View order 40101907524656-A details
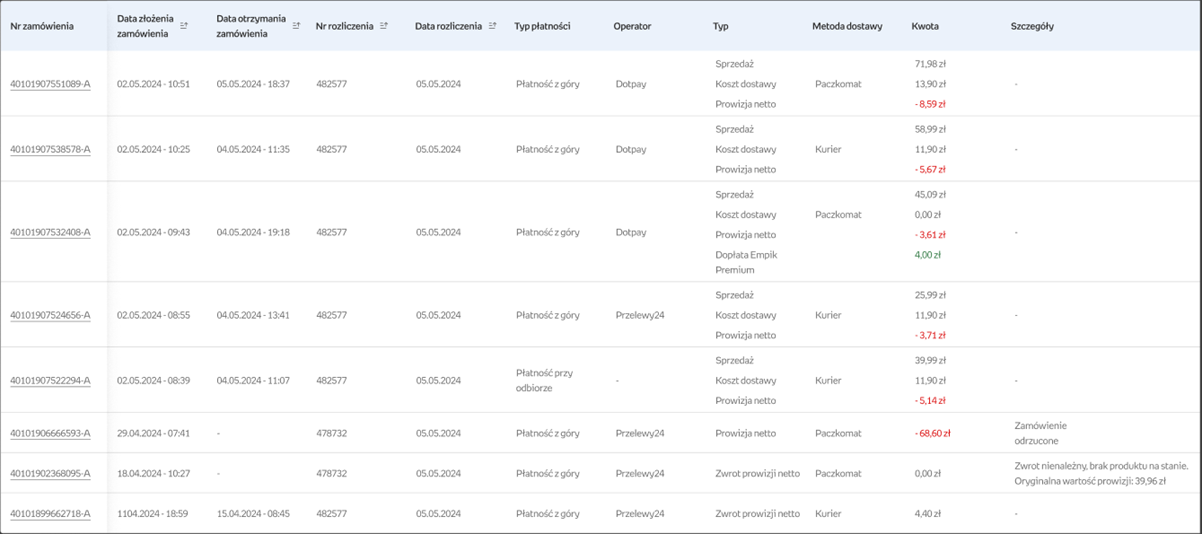This screenshot has height=534, width=1202. click(x=50, y=315)
